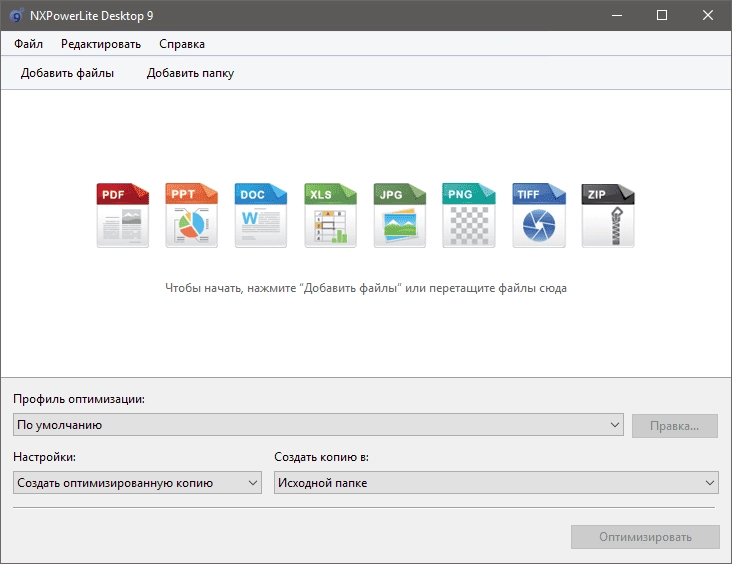Image resolution: width=732 pixels, height=564 pixels.
Task: Minimize the NXPowerLite window
Action: click(617, 15)
